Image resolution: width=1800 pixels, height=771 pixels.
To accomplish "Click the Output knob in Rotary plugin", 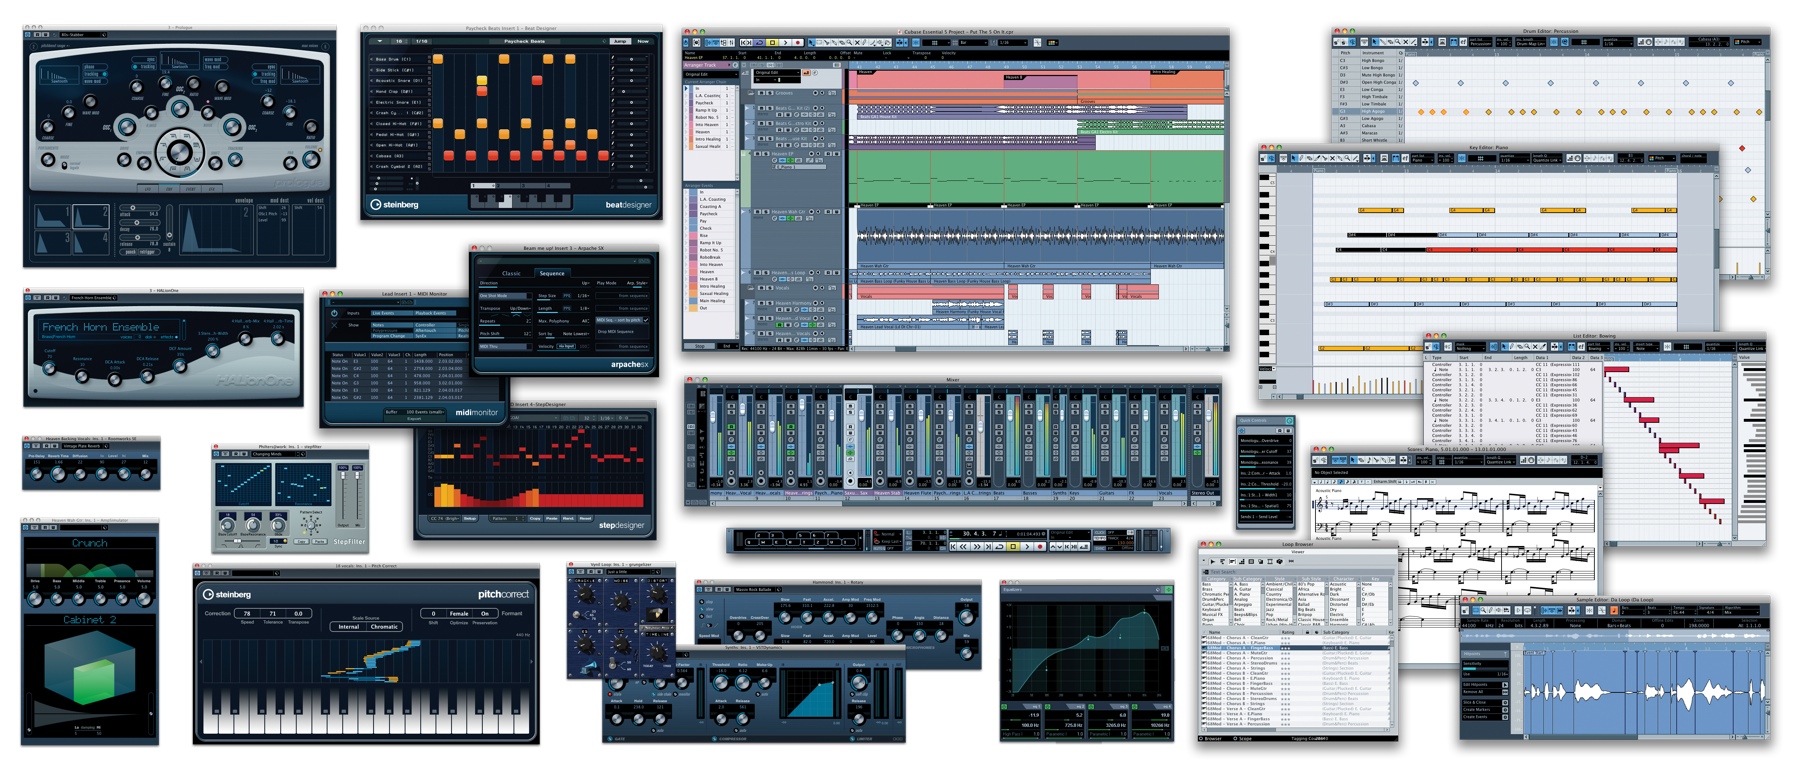I will coord(966,617).
